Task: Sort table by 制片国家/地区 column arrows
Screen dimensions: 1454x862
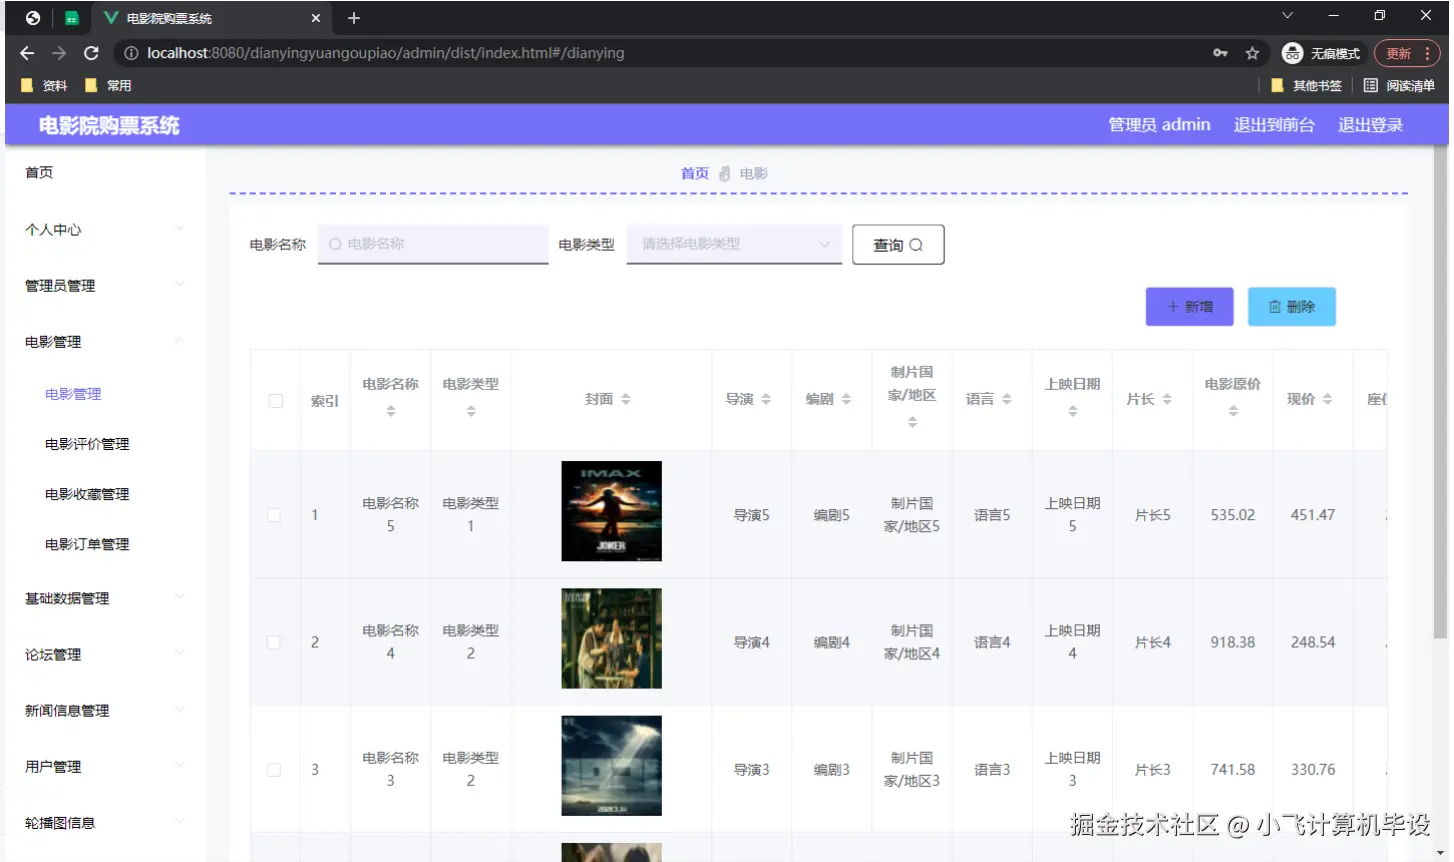Action: 912,422
